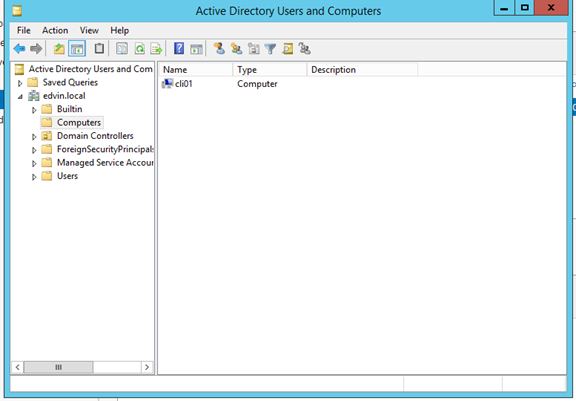Toggle Show/Hide Action Pane icon
The image size is (576, 401).
tap(197, 48)
